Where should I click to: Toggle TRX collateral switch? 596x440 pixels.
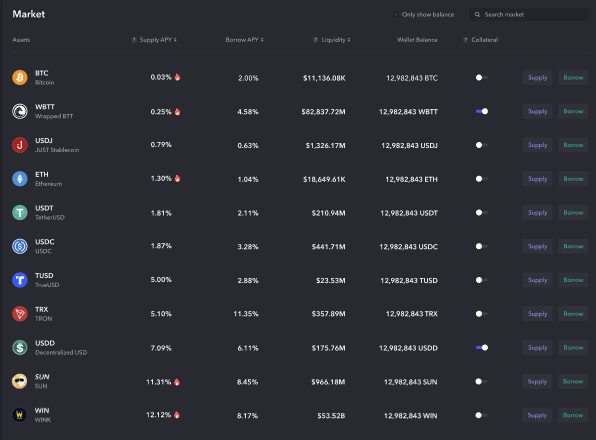(x=482, y=314)
